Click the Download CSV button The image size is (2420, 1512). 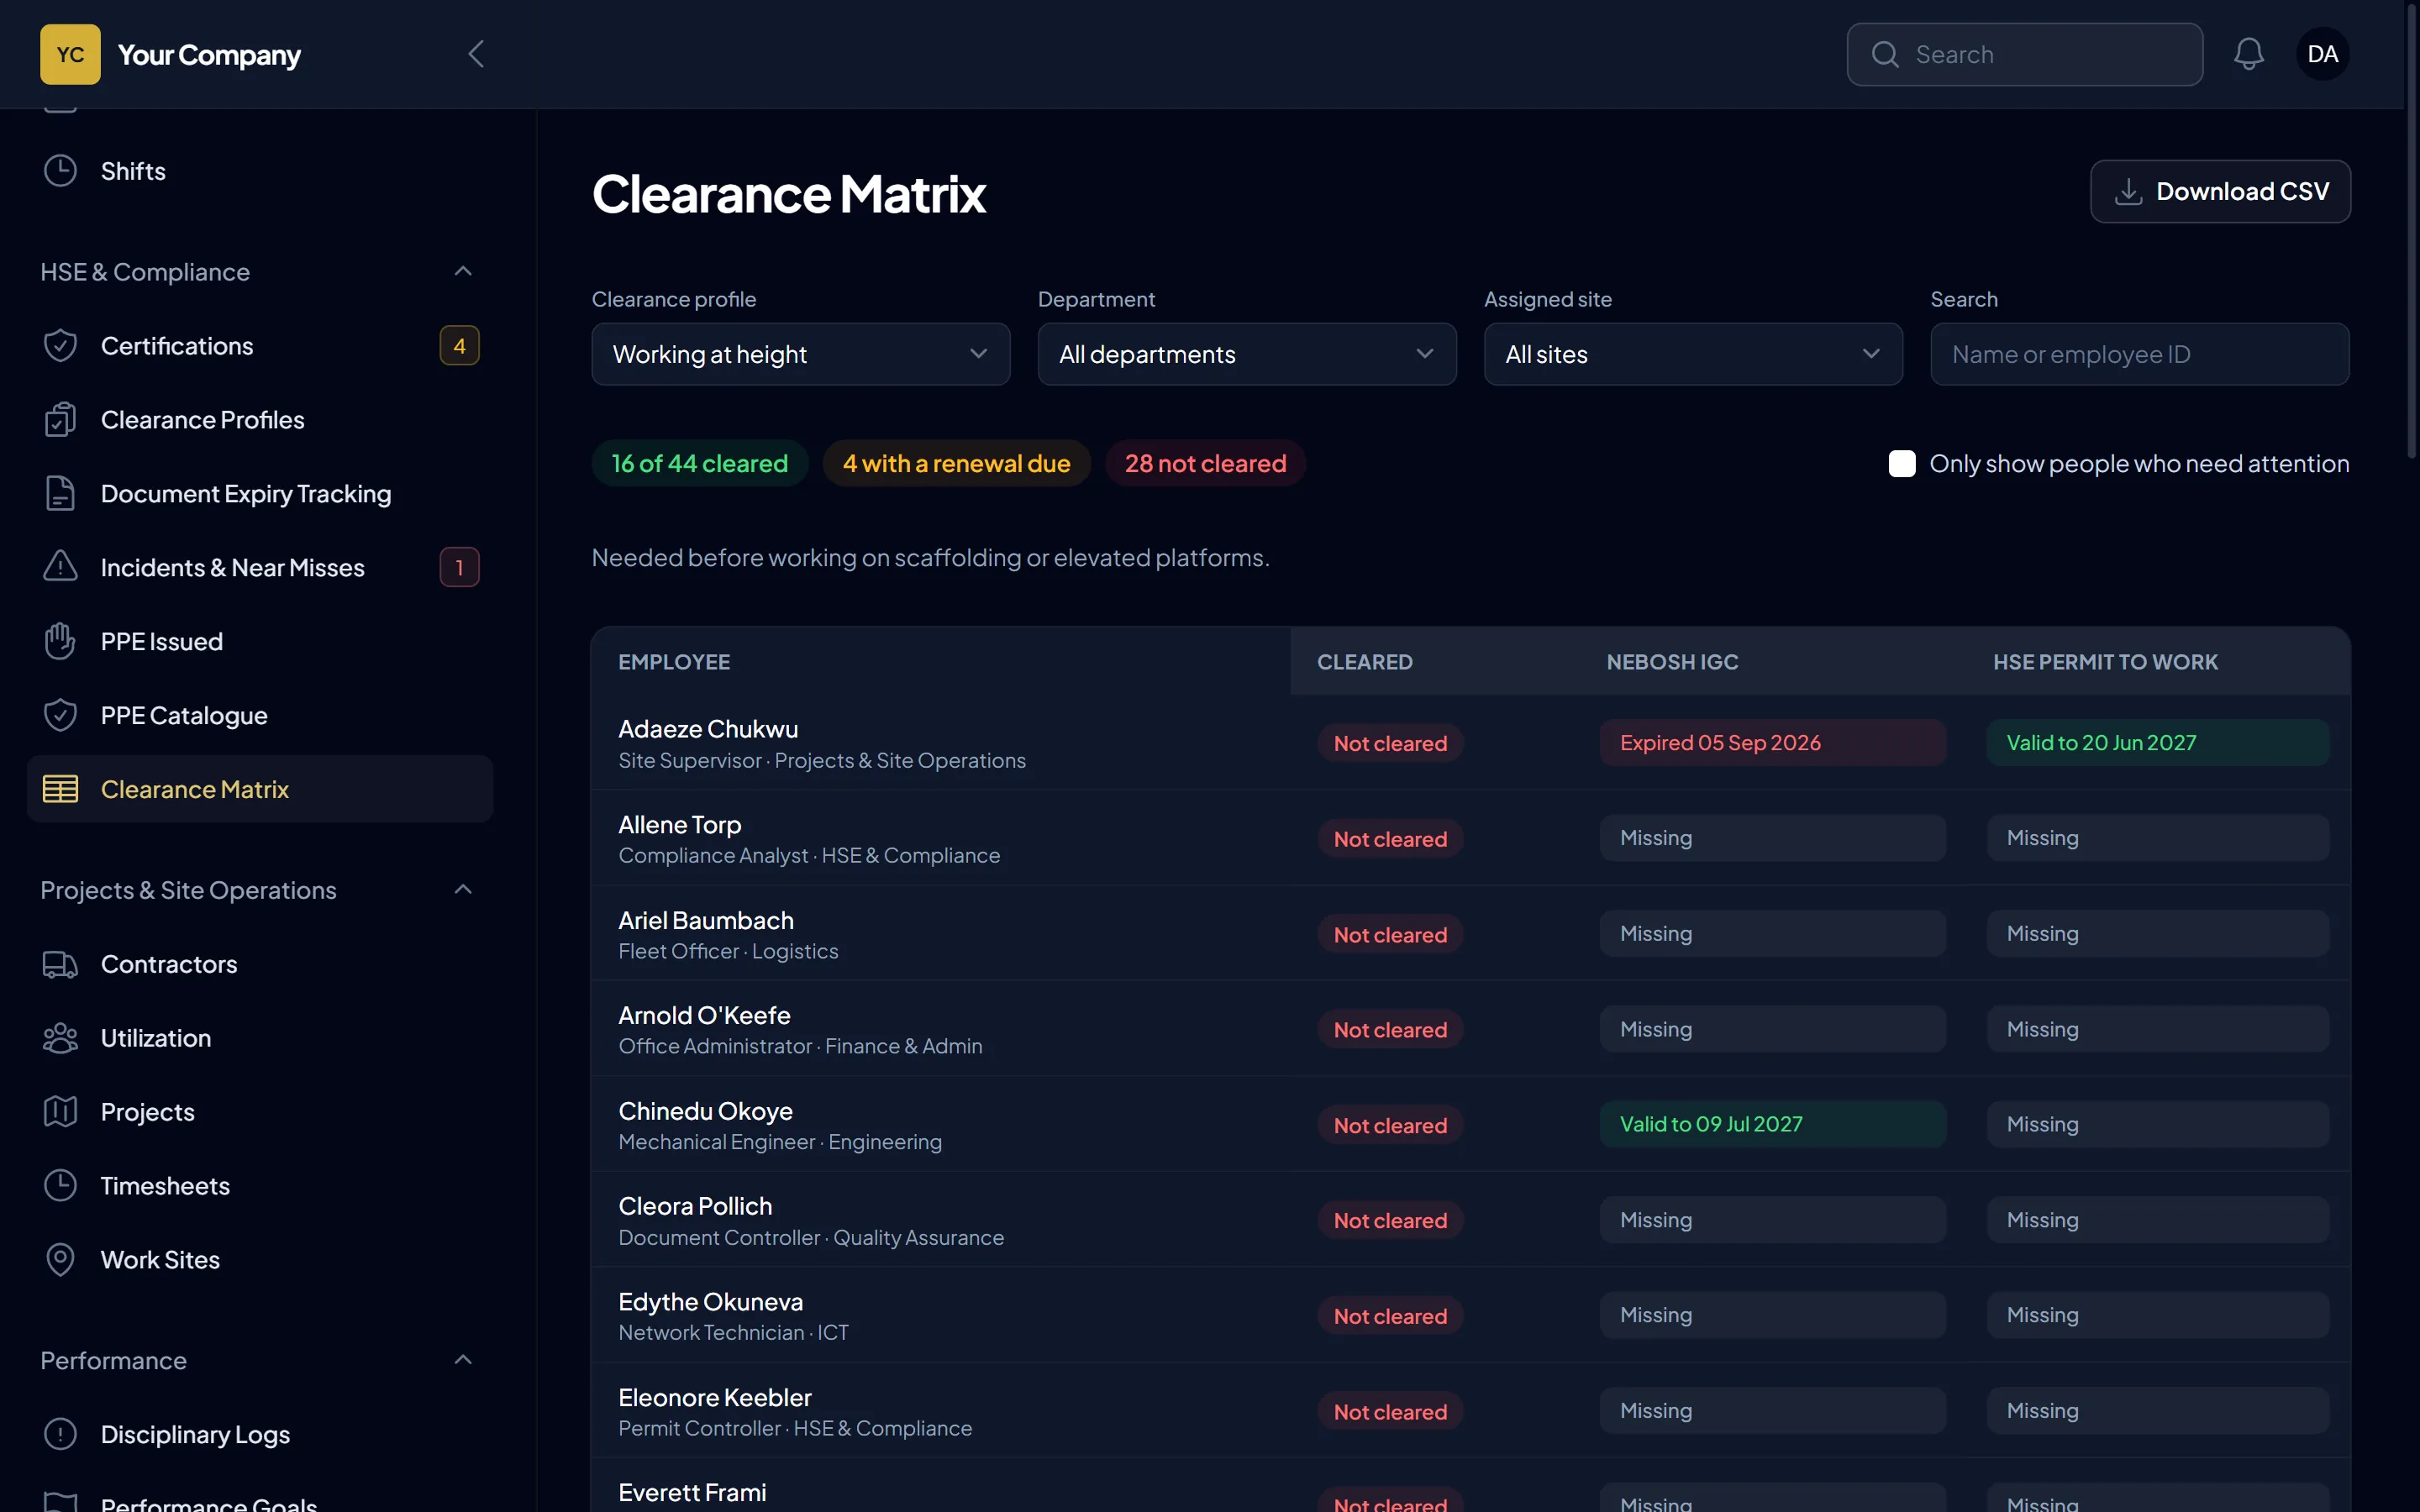coord(2219,191)
